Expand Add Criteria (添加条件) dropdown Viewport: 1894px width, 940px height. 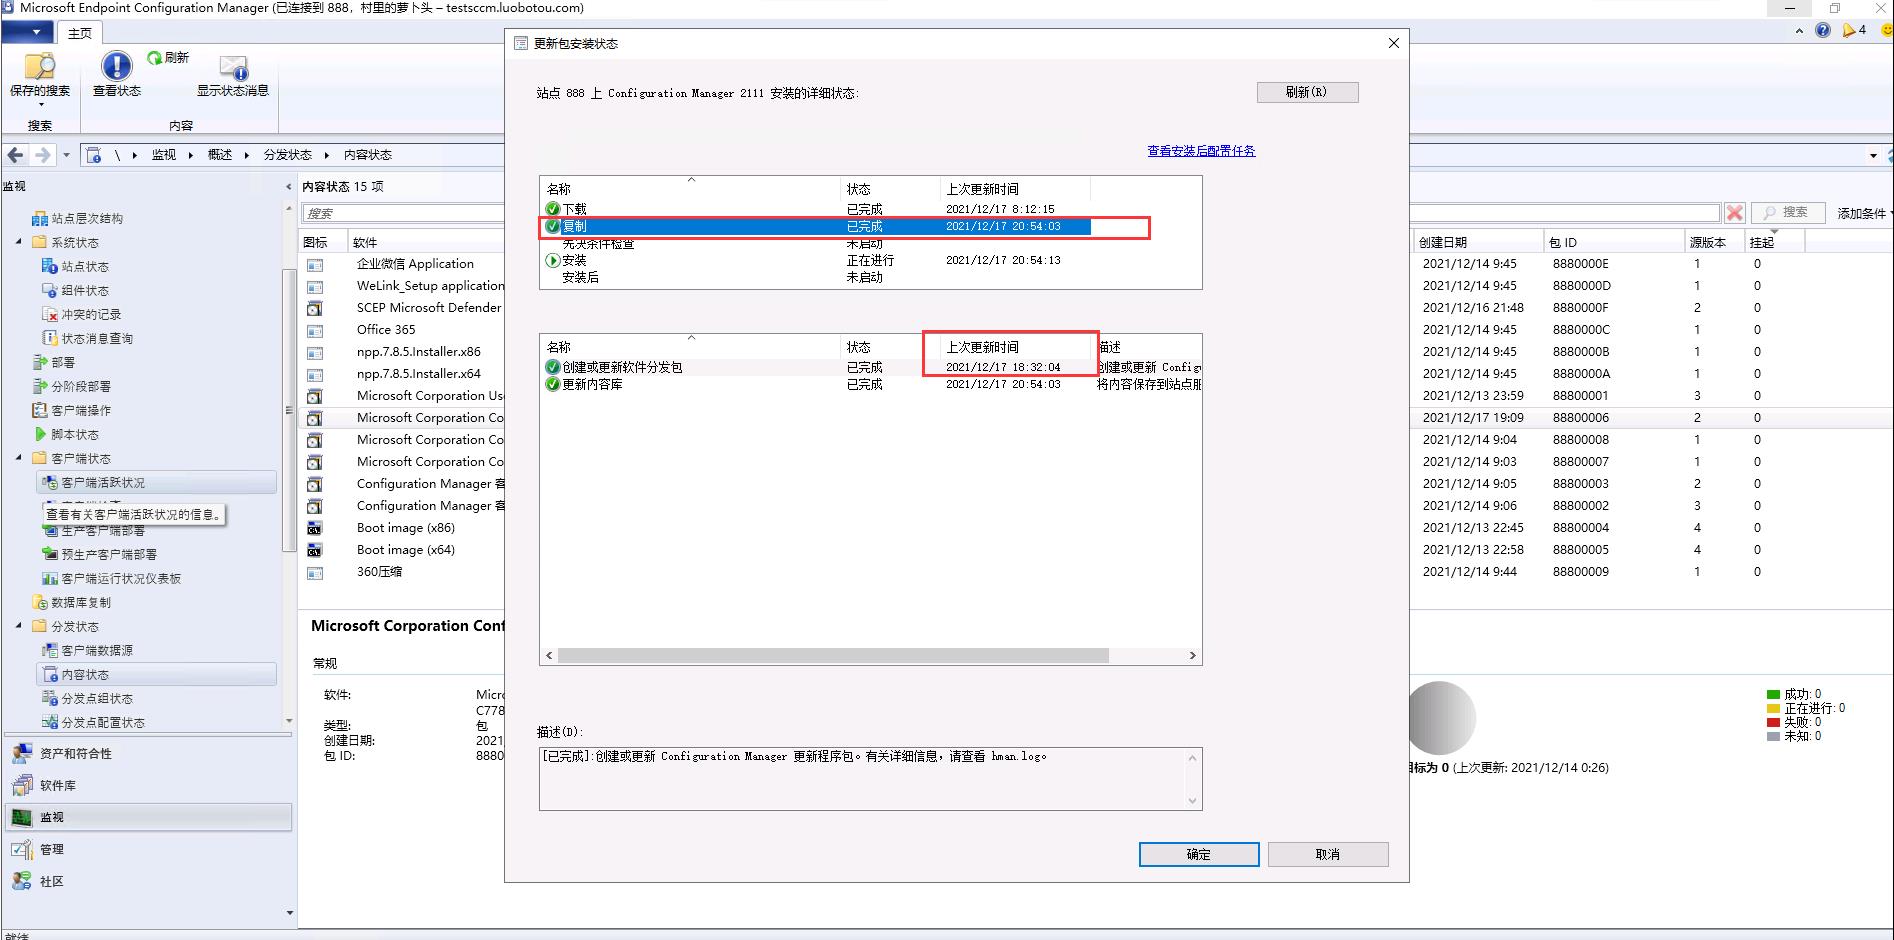pyautogui.click(x=1864, y=213)
